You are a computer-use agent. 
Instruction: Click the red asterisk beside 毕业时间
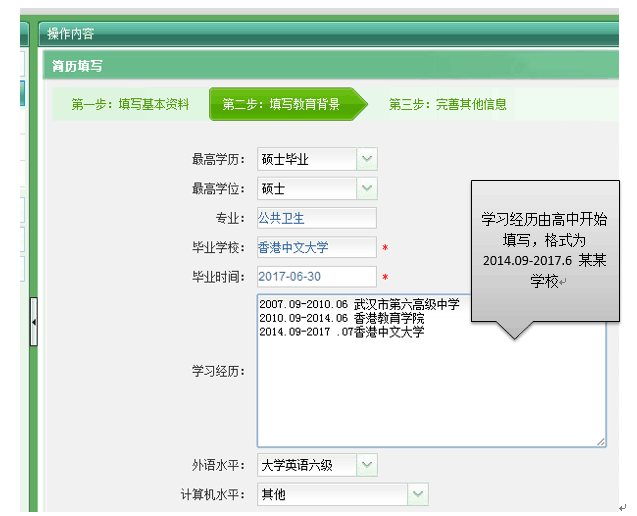click(x=385, y=277)
